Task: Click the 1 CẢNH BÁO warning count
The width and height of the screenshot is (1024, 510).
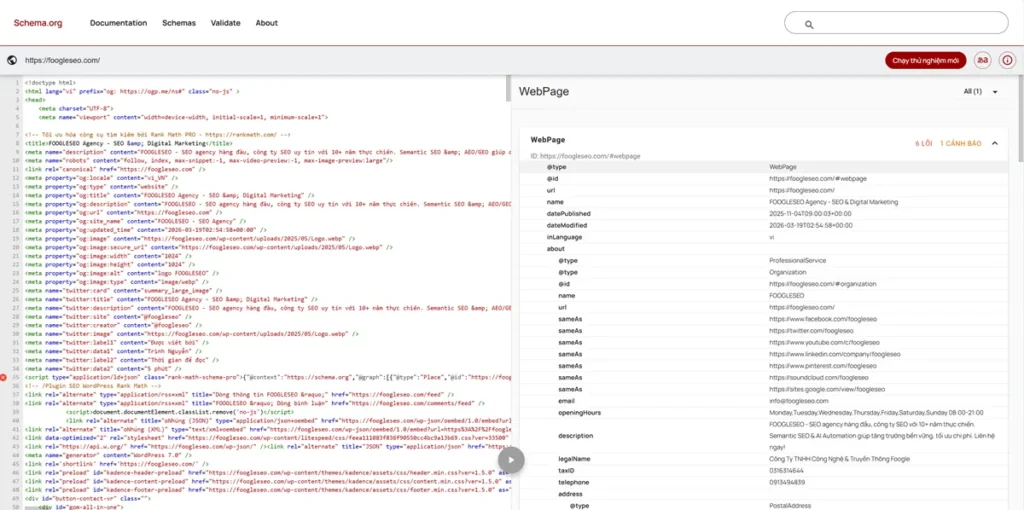Action: pos(961,143)
